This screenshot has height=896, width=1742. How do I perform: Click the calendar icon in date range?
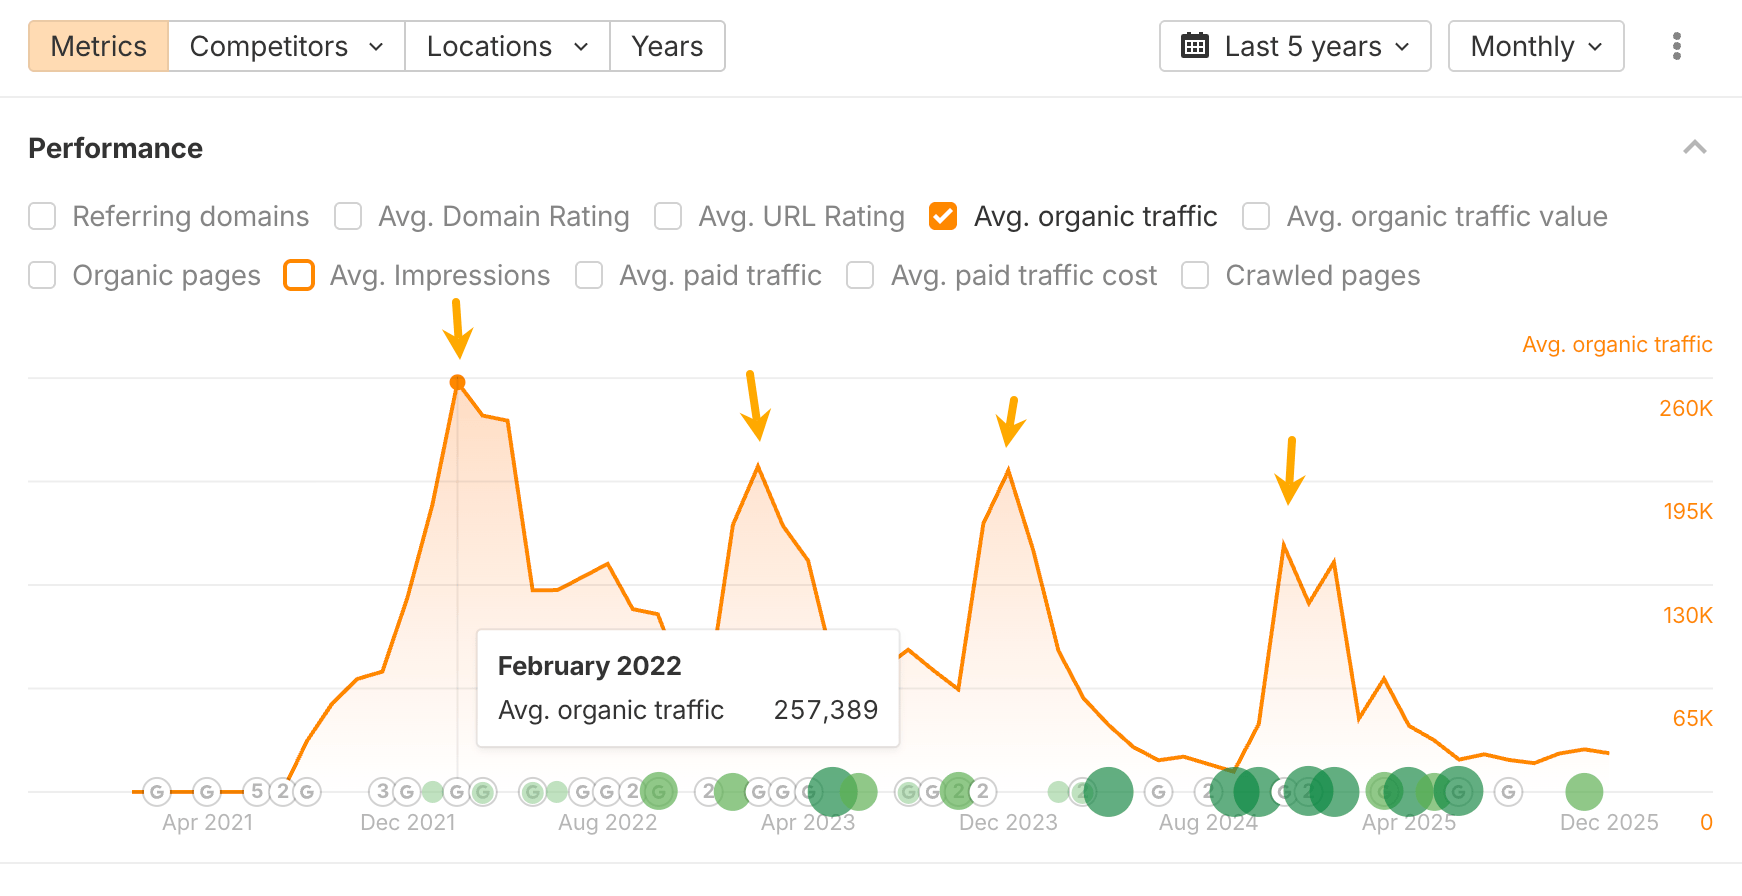coord(1195,46)
